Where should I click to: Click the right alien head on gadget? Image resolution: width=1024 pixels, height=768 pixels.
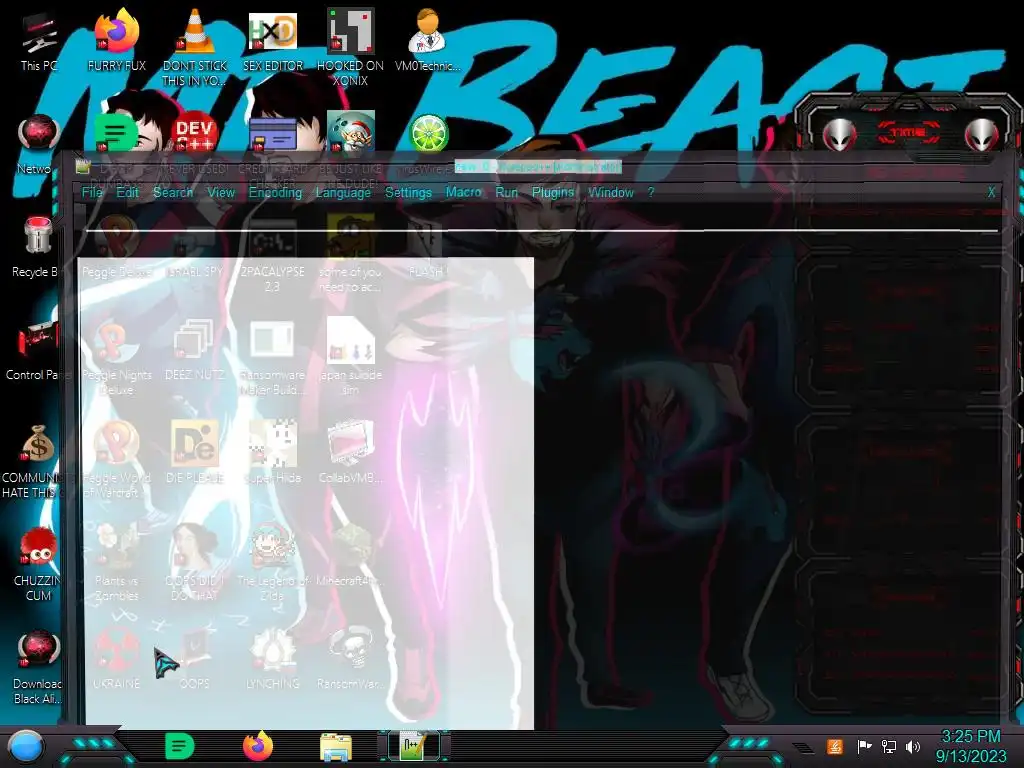tap(982, 135)
